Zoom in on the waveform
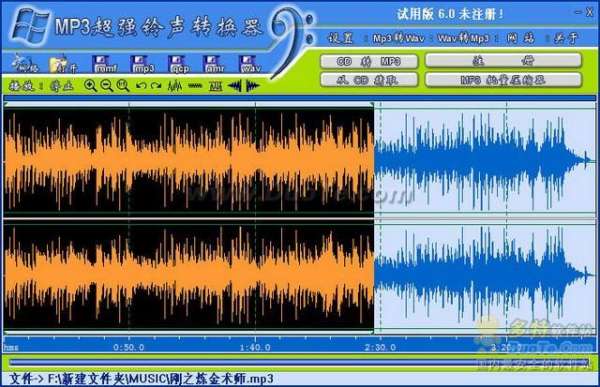This screenshot has width=600, height=387. [90, 86]
